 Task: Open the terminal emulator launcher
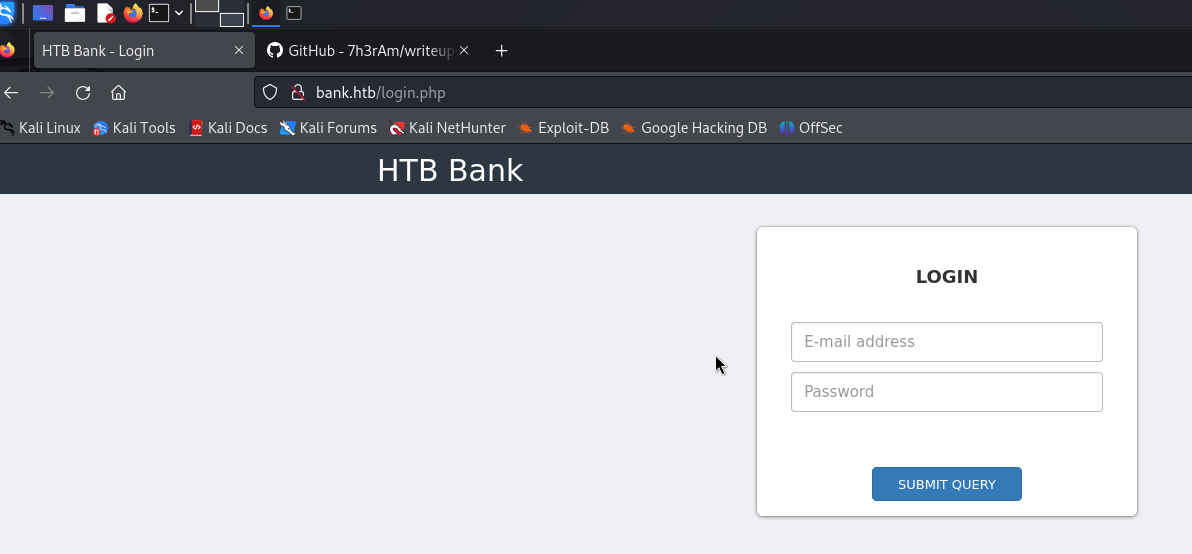pos(159,13)
